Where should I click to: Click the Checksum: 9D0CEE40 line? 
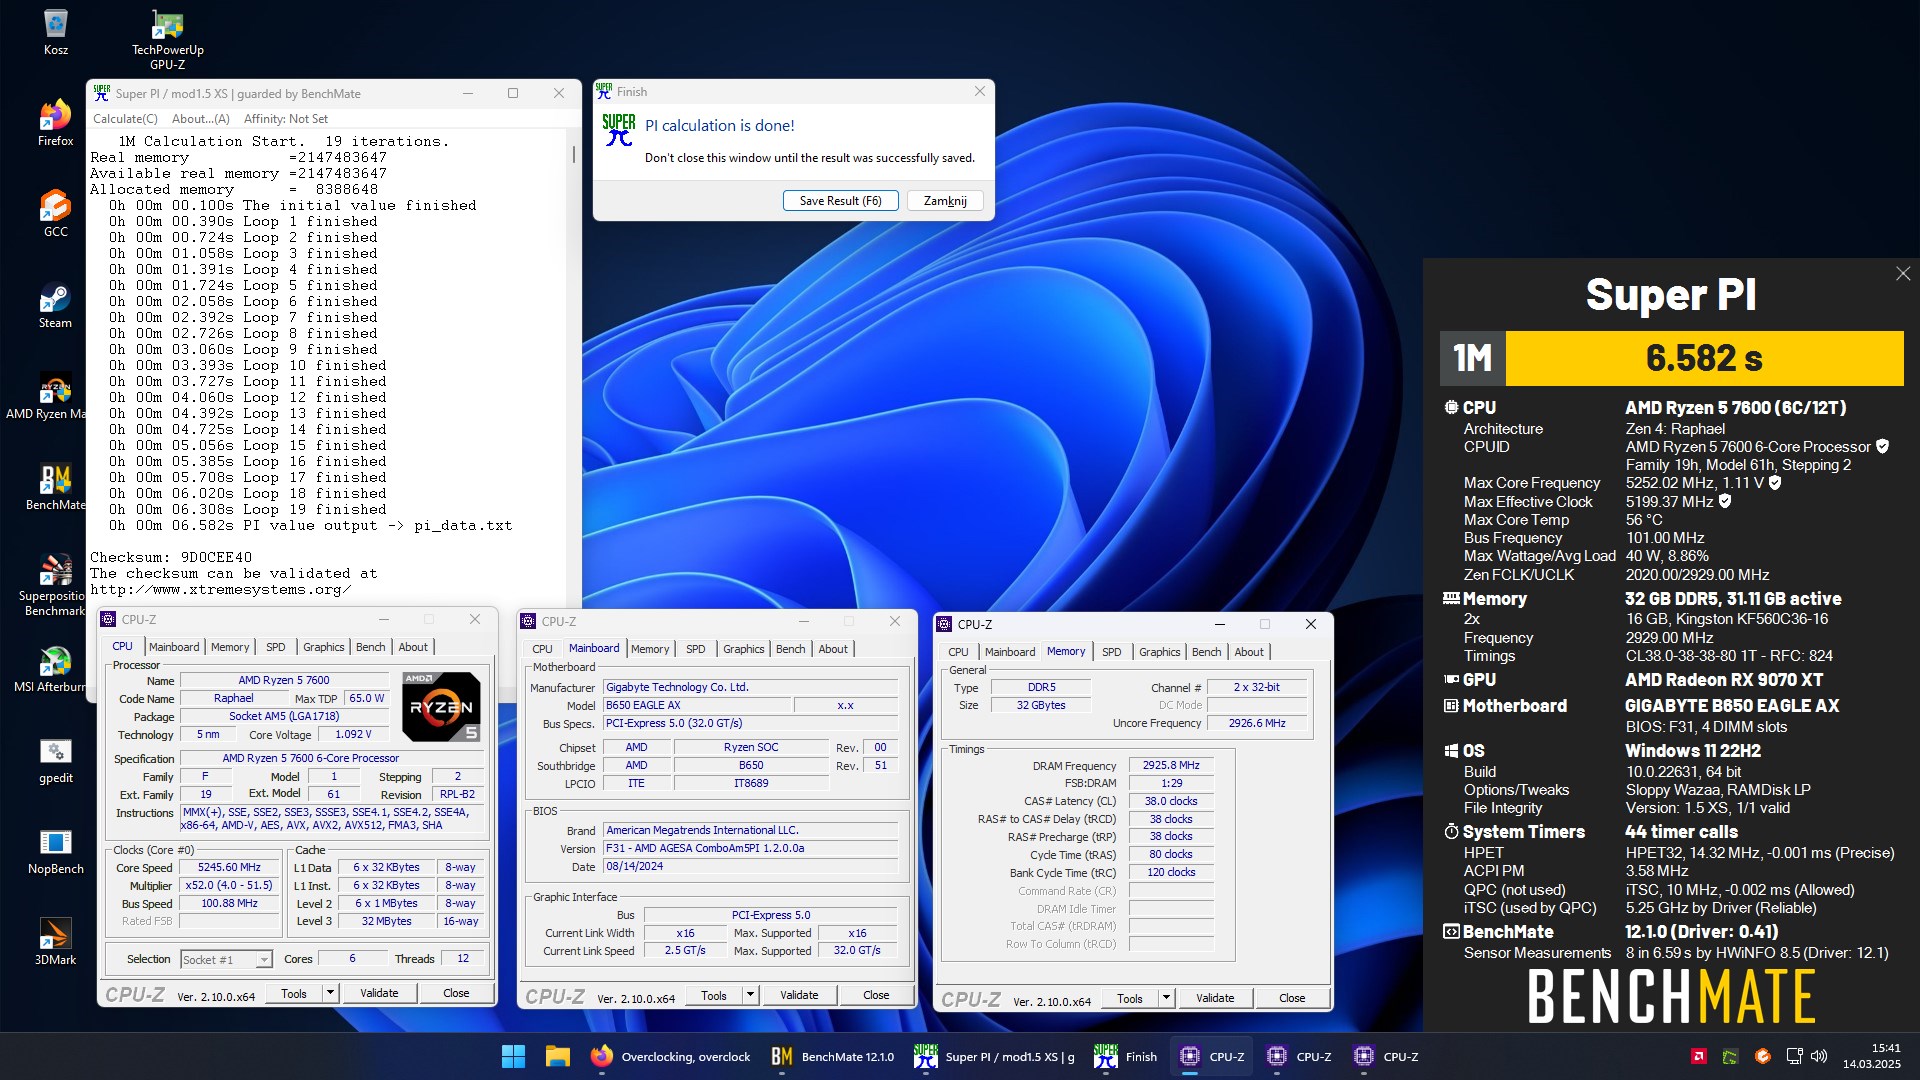(x=171, y=557)
